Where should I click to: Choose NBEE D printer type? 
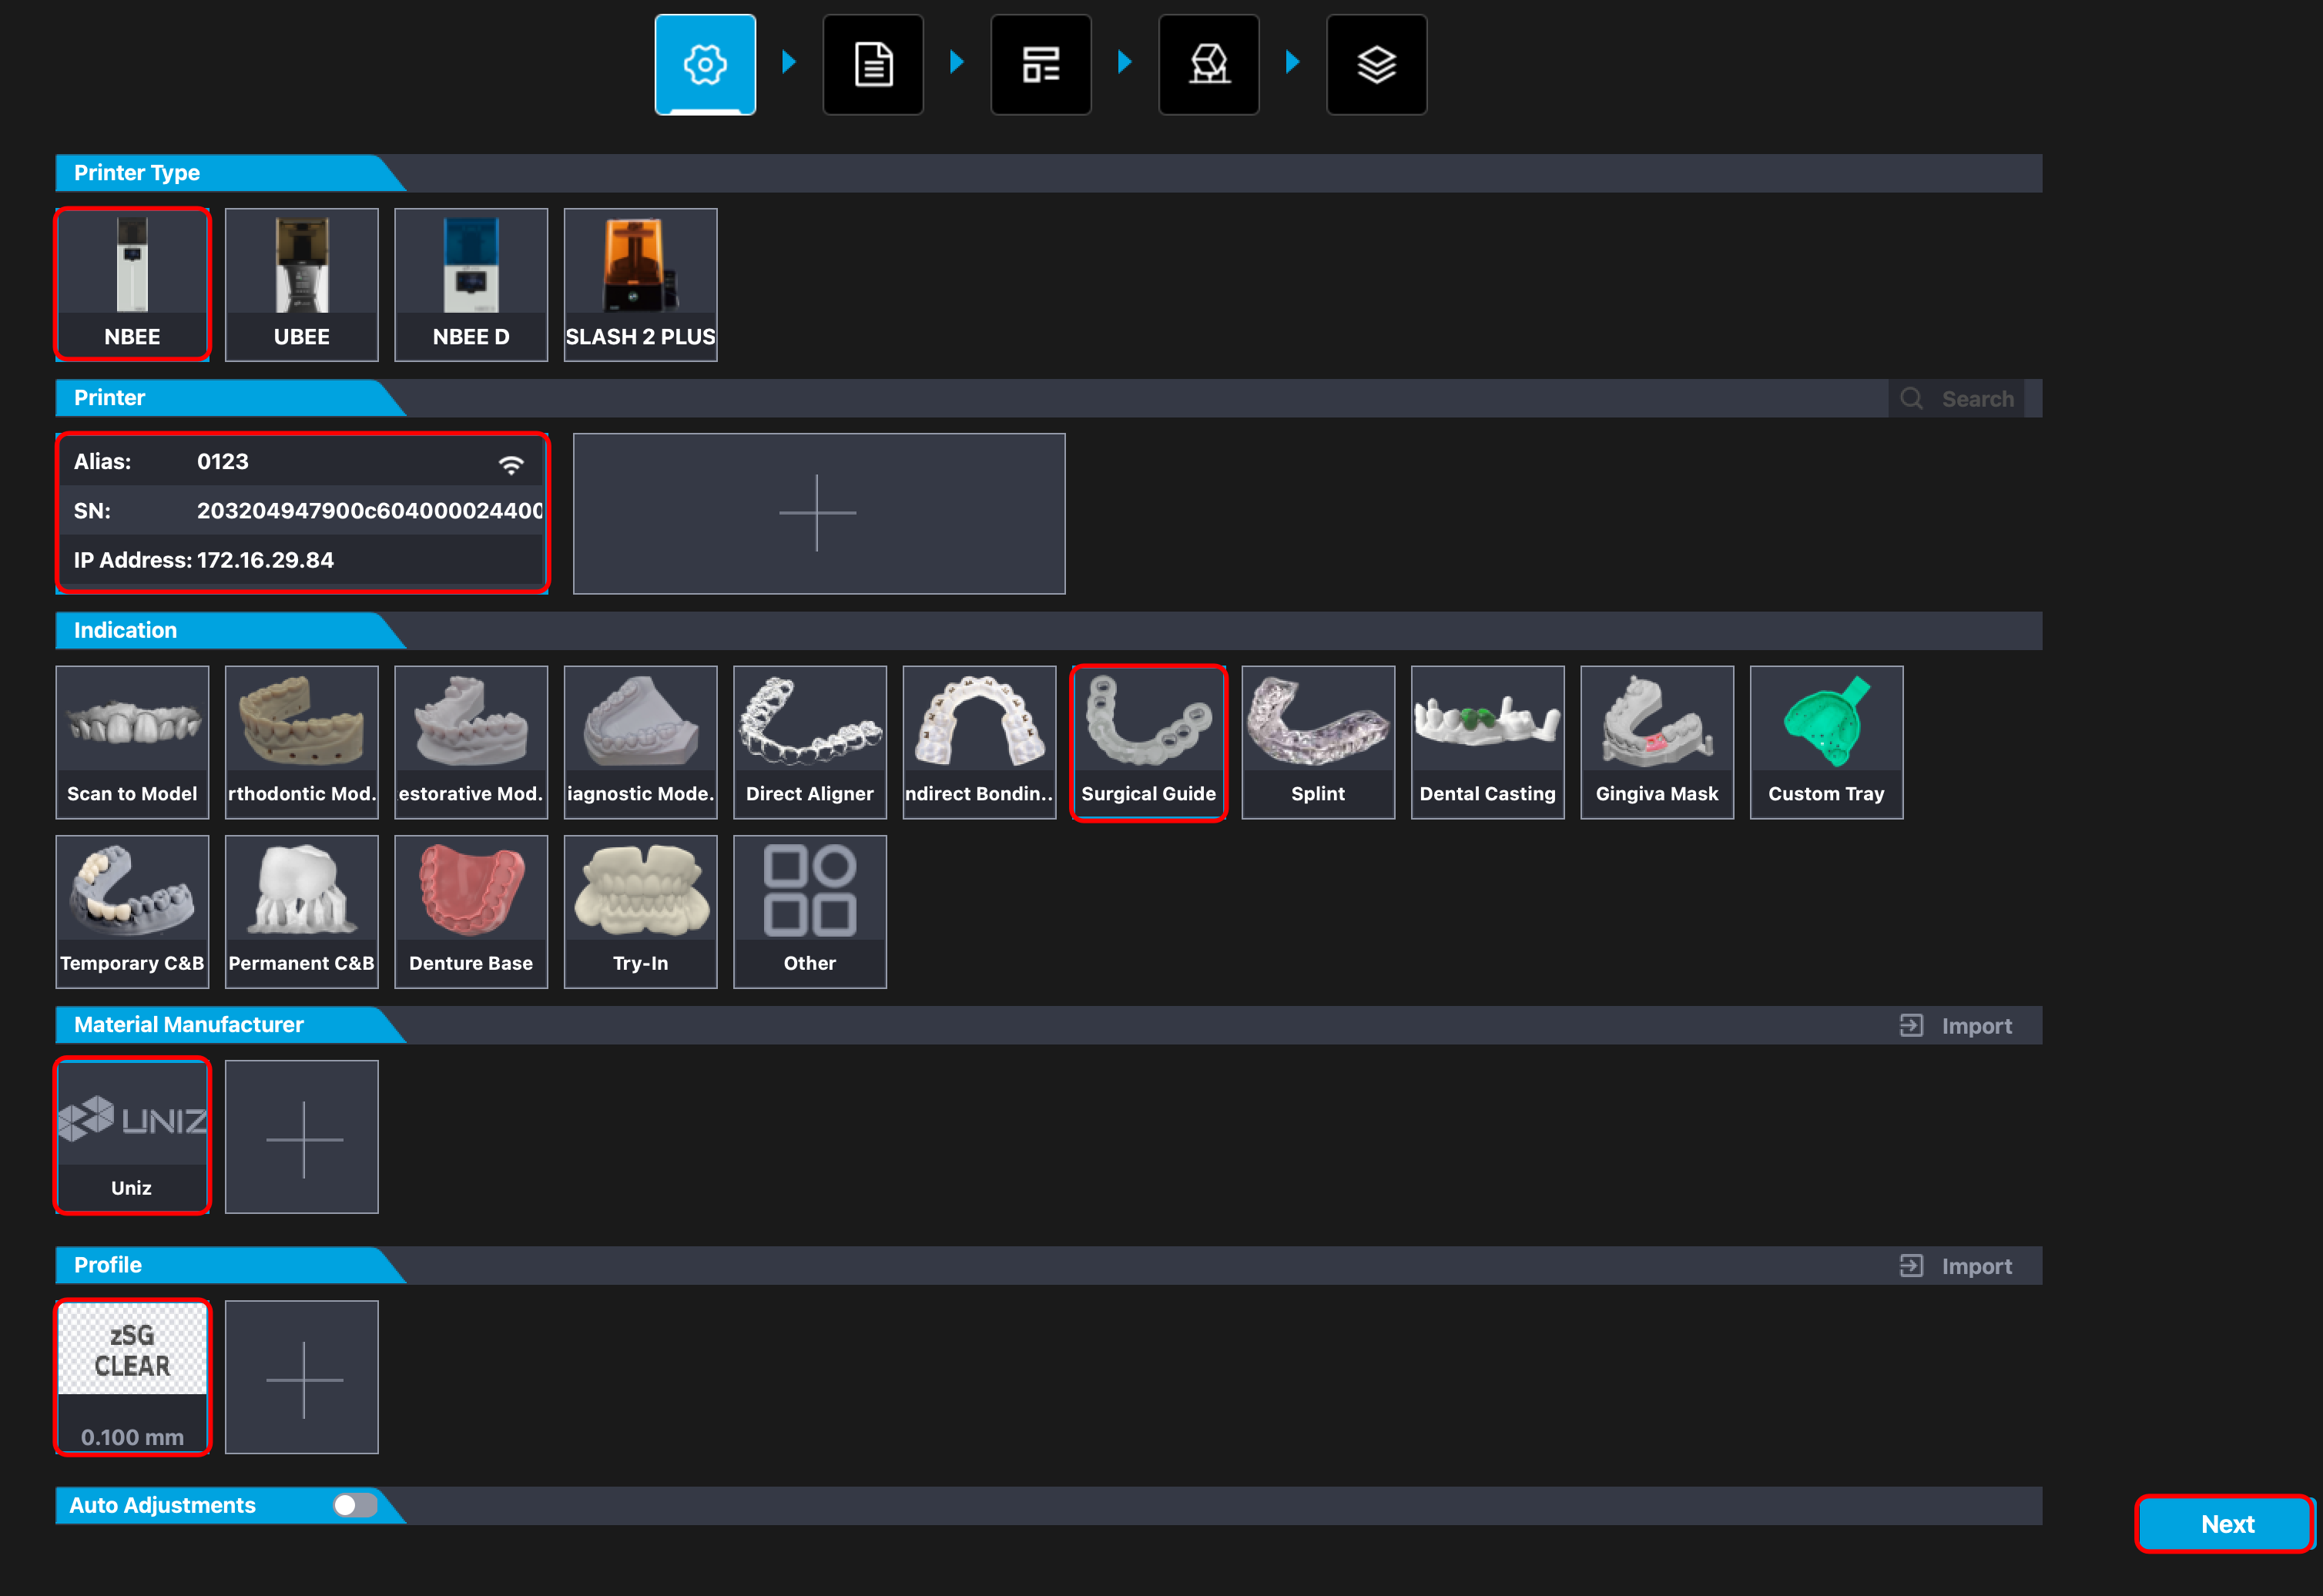(471, 284)
